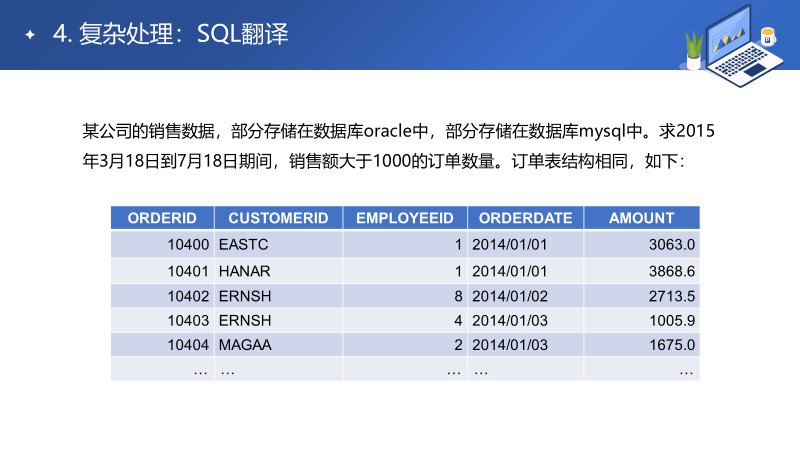
Task: Select the CUSTOMERID column header
Action: (279, 218)
